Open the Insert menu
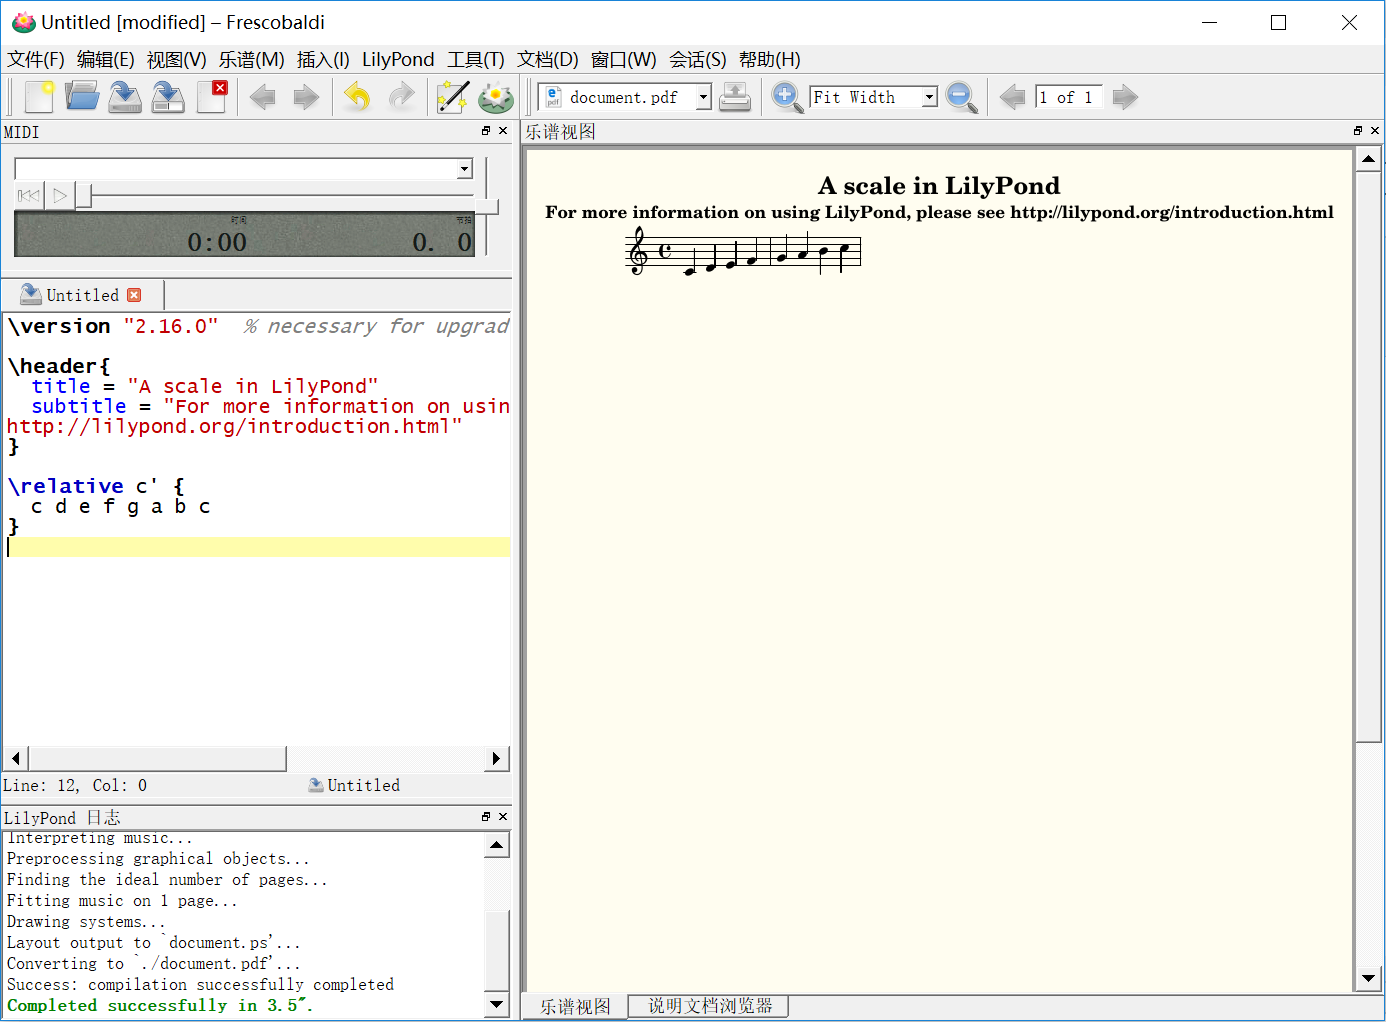1386x1022 pixels. (323, 60)
